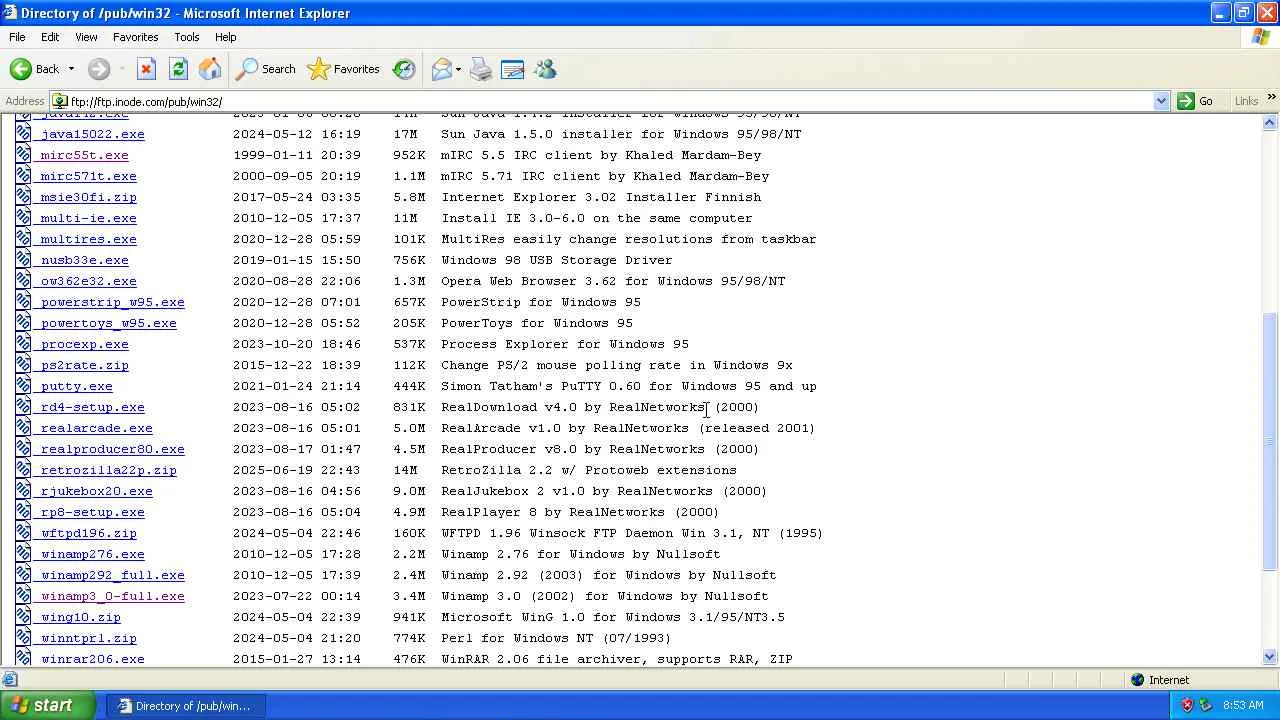Image resolution: width=1280 pixels, height=720 pixels.
Task: Open the View menu
Action: pos(86,37)
